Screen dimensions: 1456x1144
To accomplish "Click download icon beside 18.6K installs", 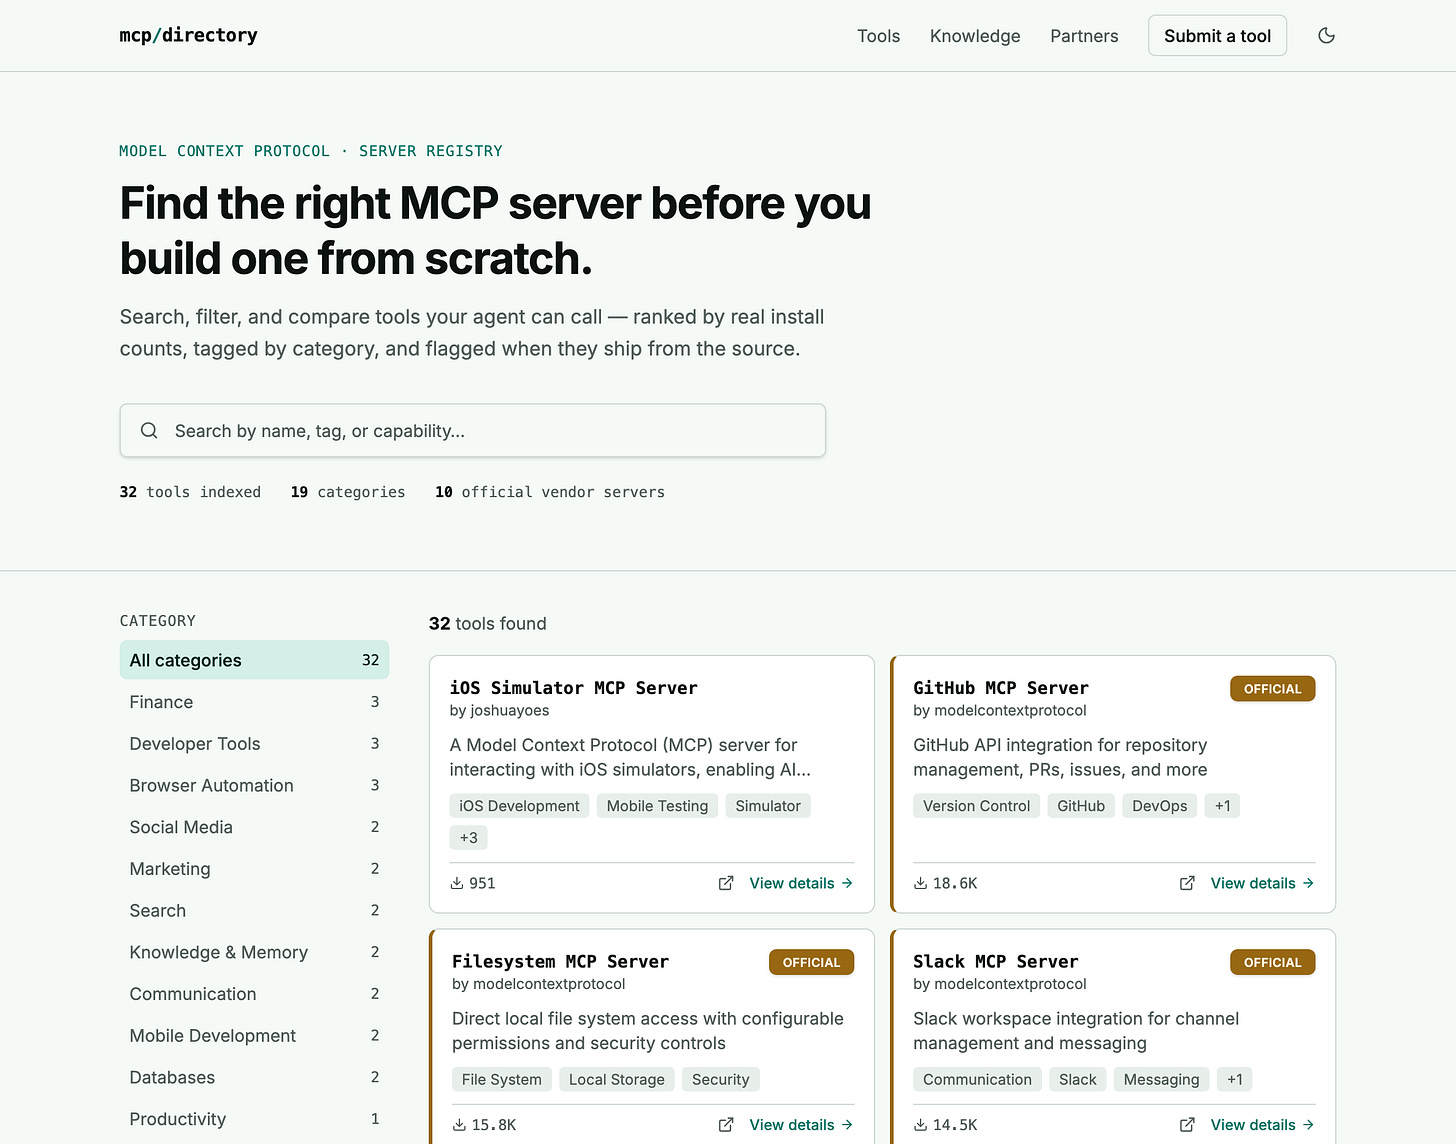I will [920, 883].
